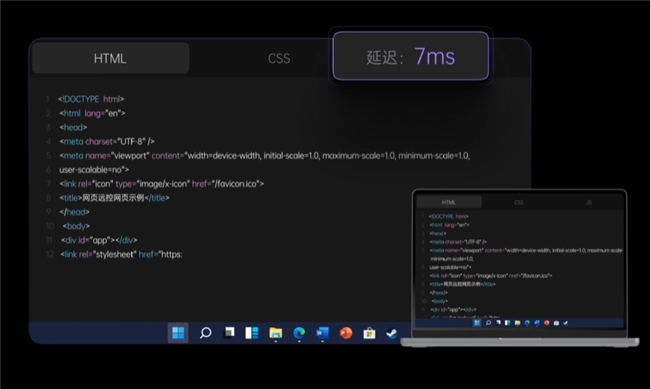Launch File Explorer from the taskbar
The height and width of the screenshot is (389, 650).
[275, 333]
